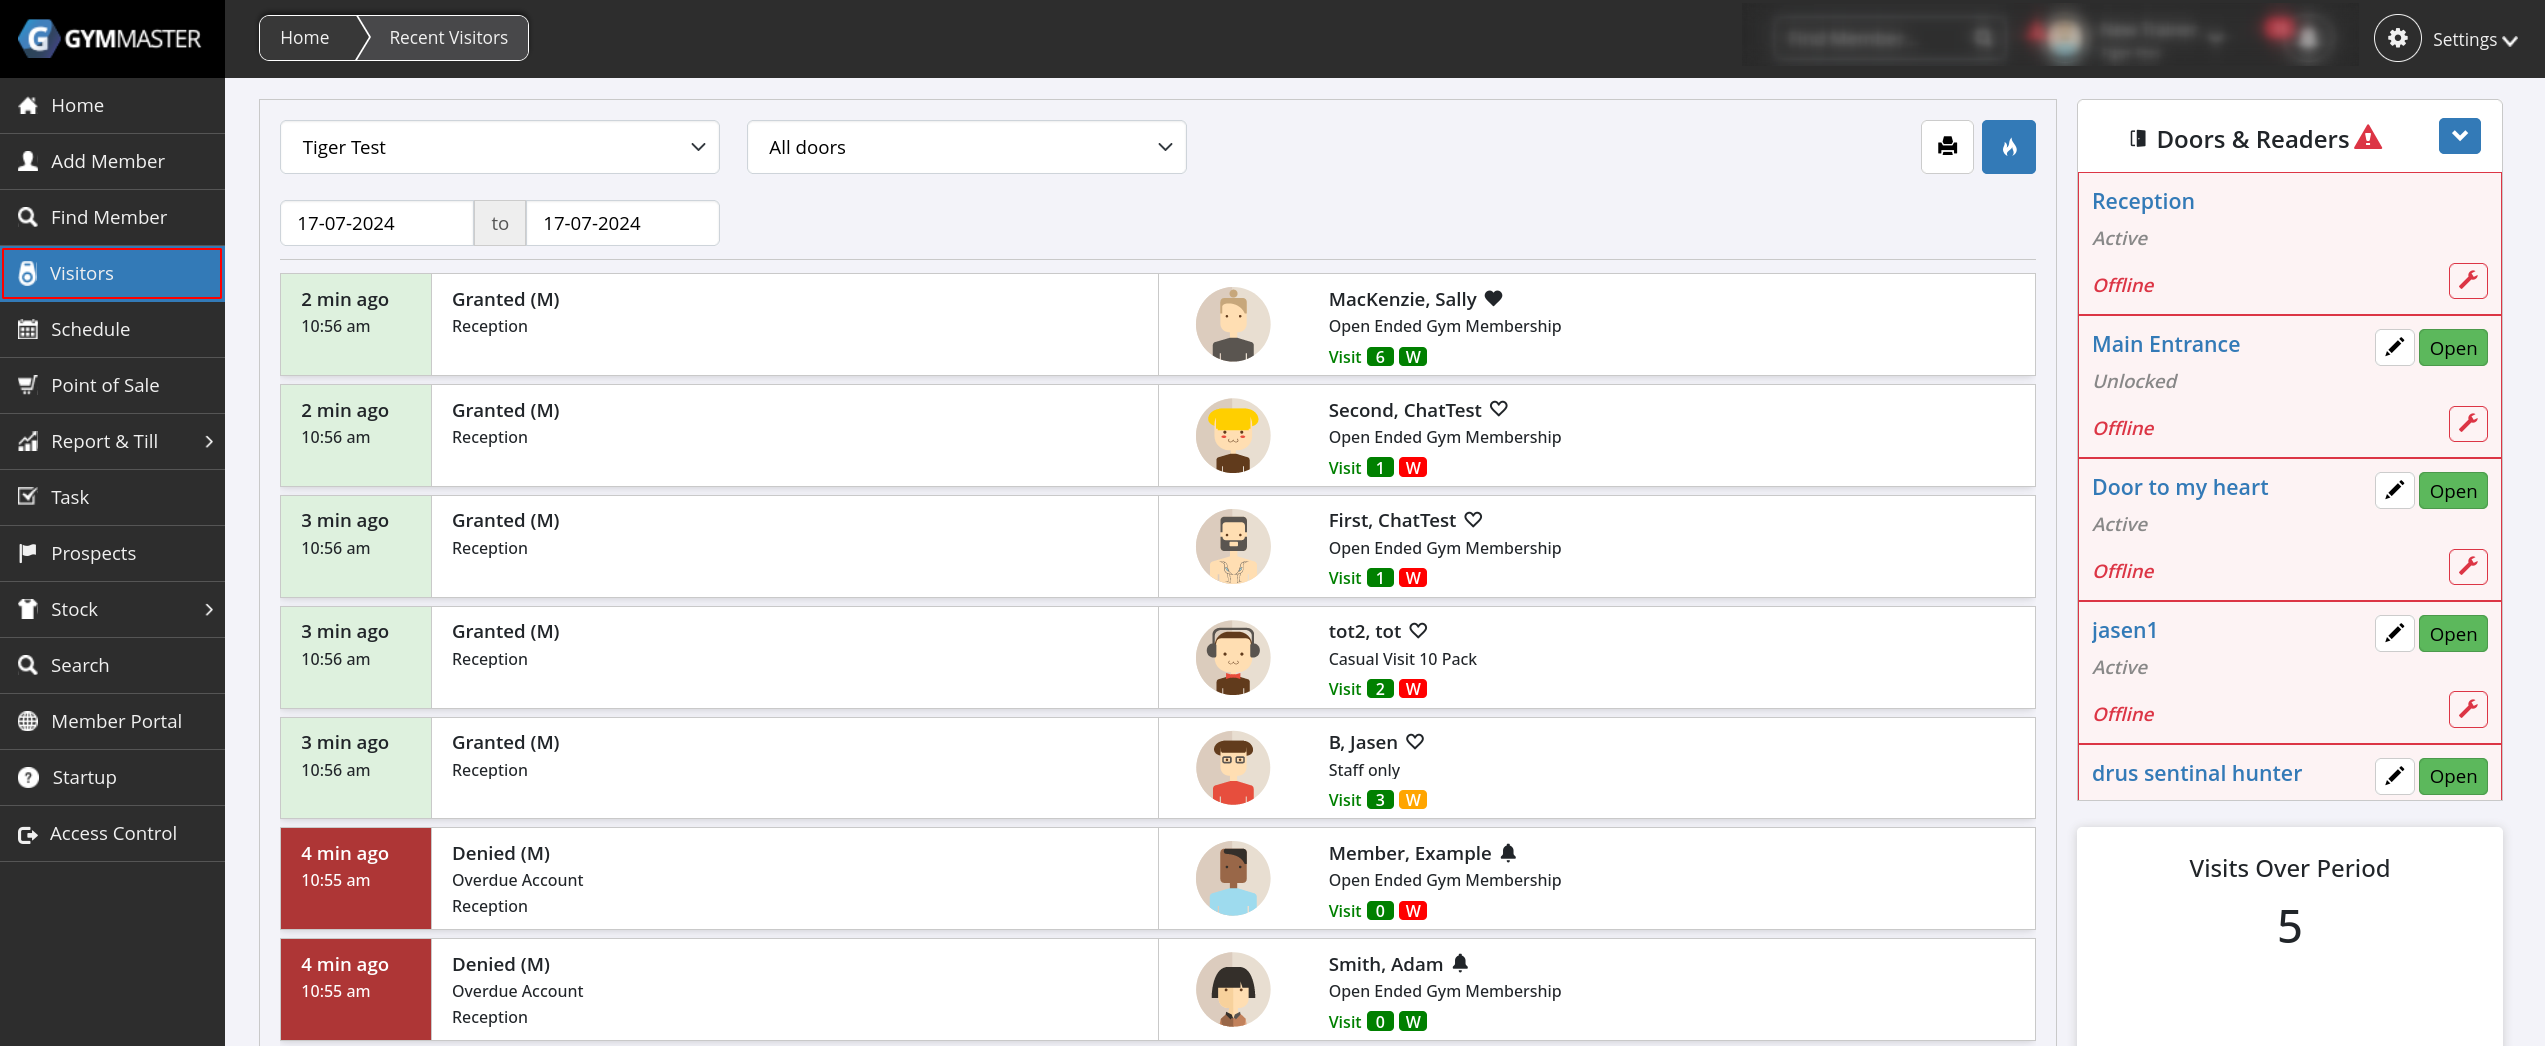Click the print icon button
Image resolution: width=2545 pixels, height=1046 pixels.
(1947, 147)
